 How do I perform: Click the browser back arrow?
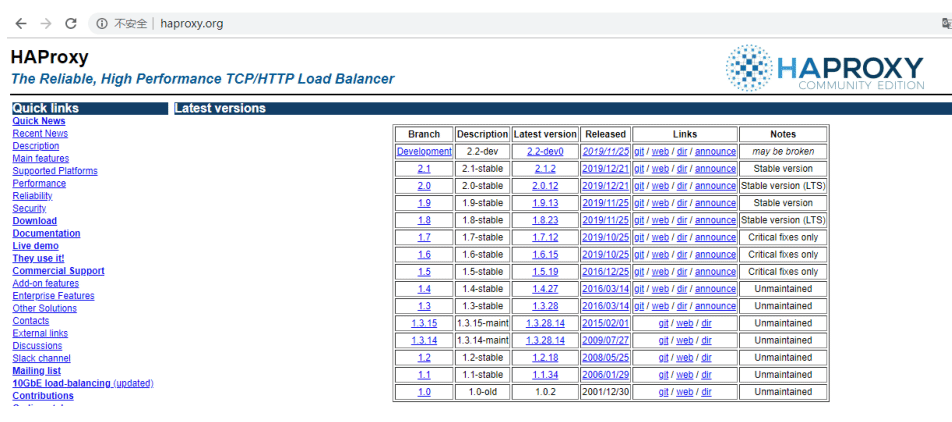[x=21, y=24]
